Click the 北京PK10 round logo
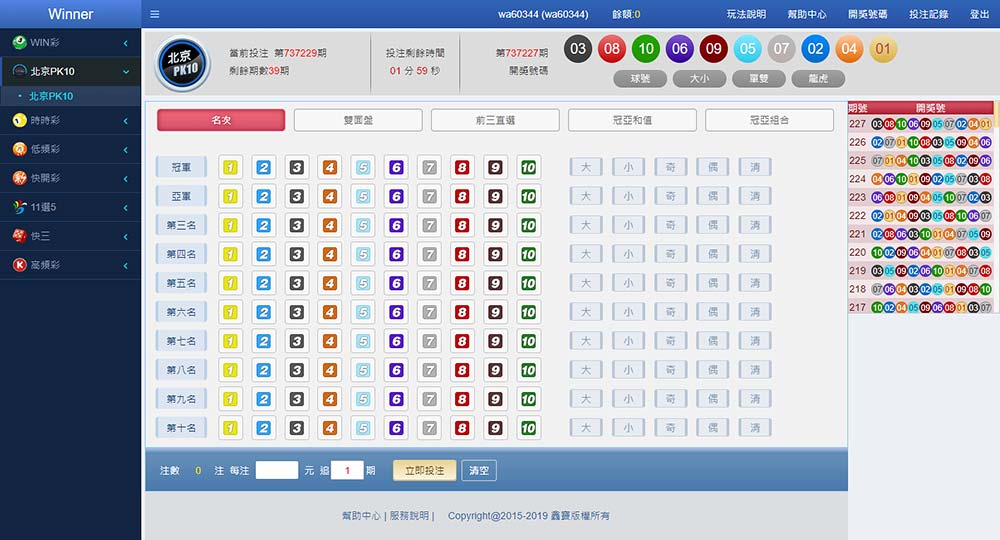Viewport: 1000px width, 540px height. pyautogui.click(x=184, y=65)
